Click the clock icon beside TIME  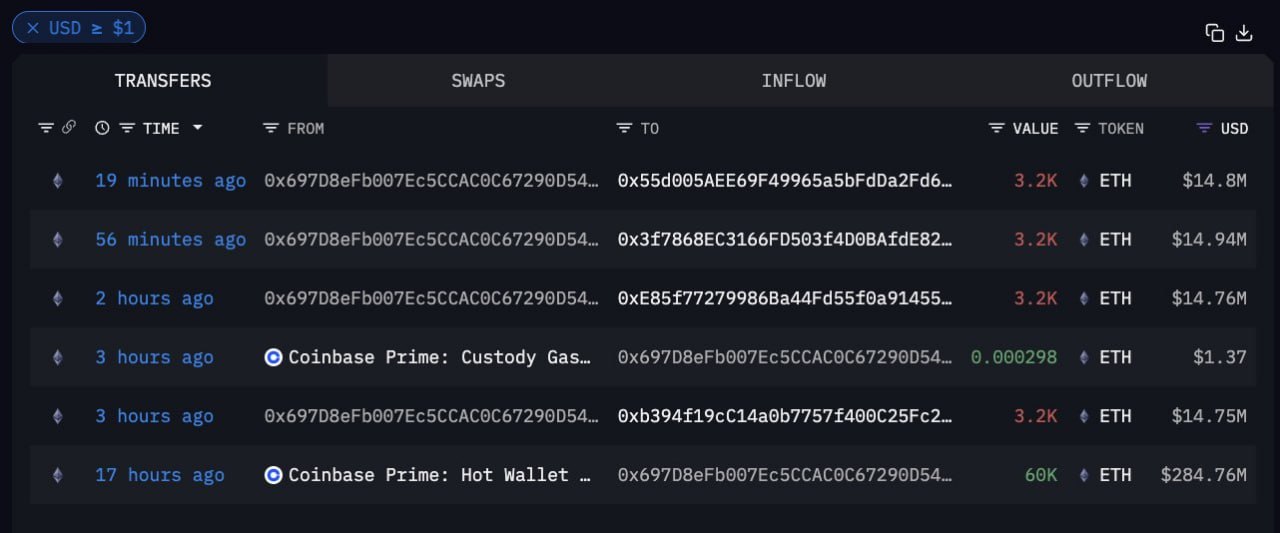102,128
